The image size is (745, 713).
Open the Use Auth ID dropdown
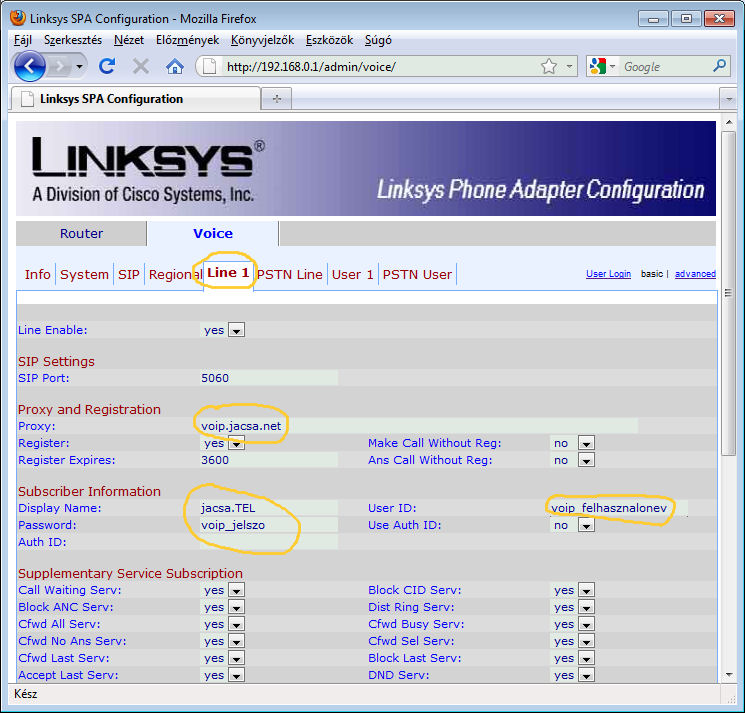(586, 525)
